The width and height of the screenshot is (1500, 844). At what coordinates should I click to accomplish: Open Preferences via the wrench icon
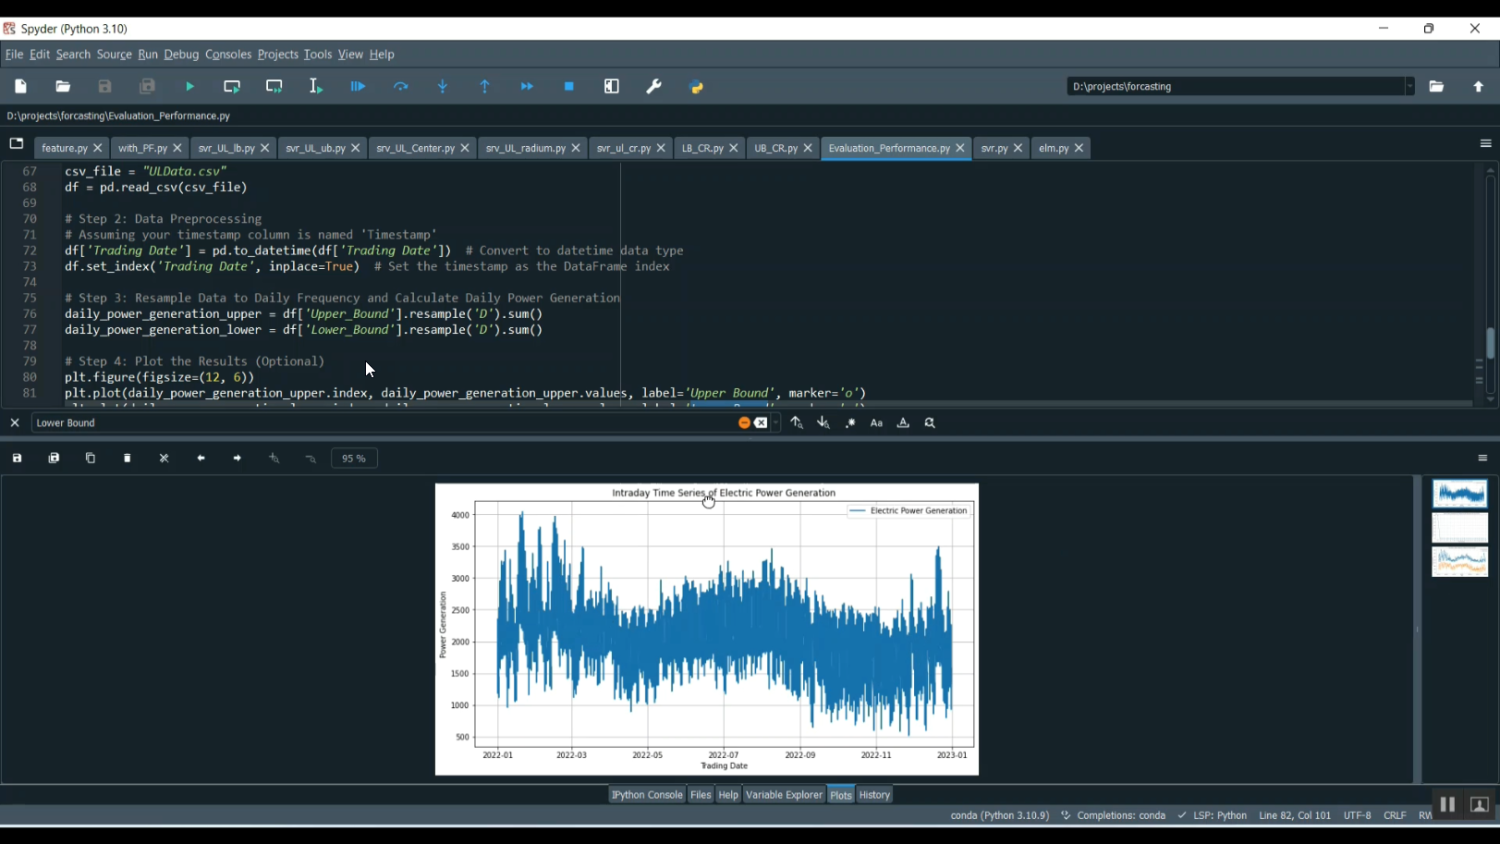[654, 87]
